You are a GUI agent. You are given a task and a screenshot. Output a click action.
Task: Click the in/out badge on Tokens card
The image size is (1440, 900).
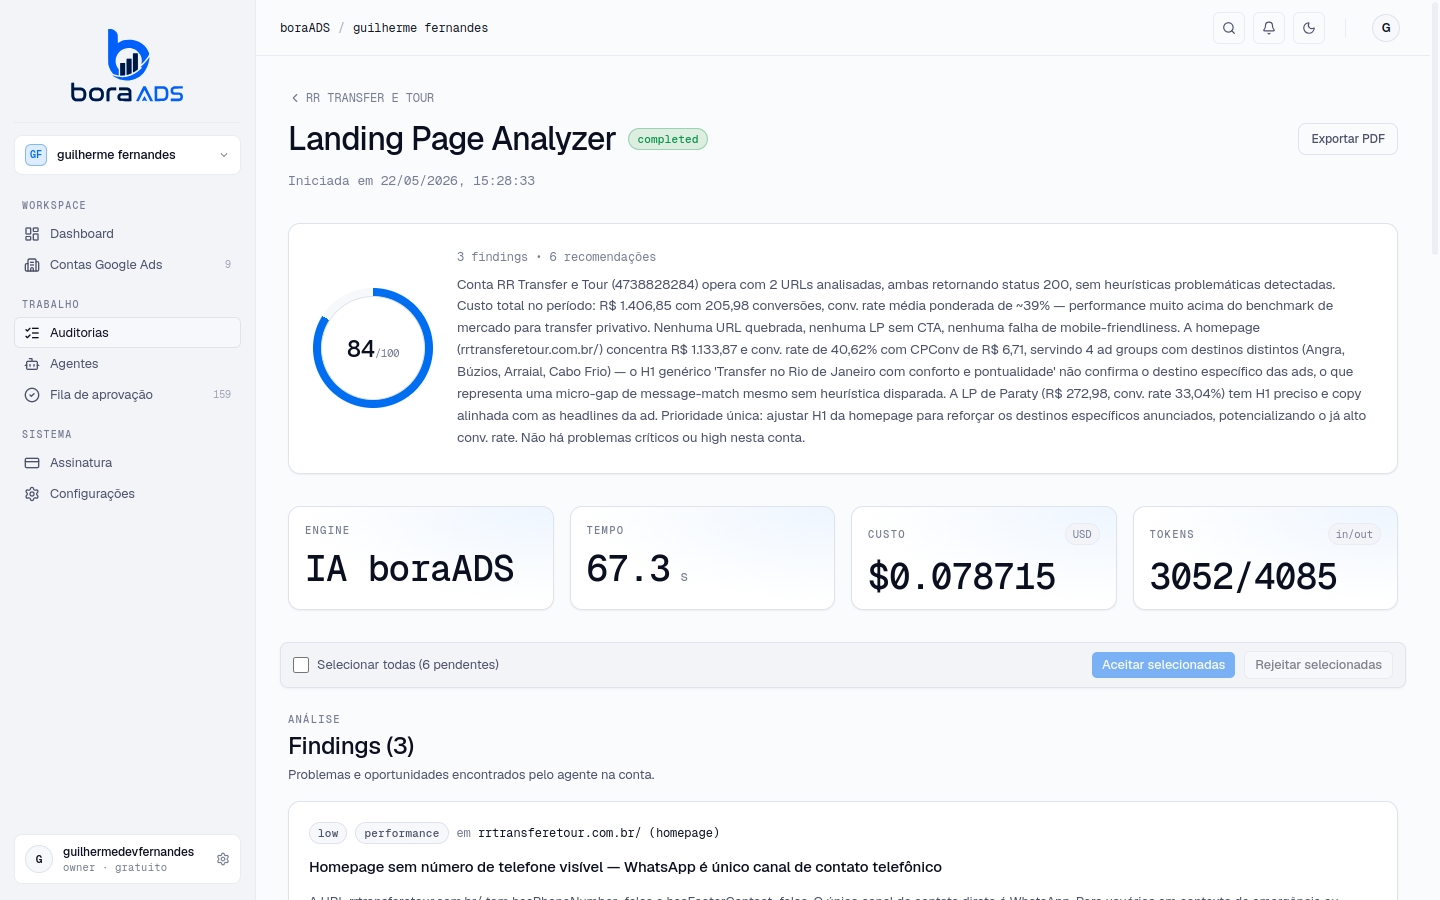(1354, 534)
